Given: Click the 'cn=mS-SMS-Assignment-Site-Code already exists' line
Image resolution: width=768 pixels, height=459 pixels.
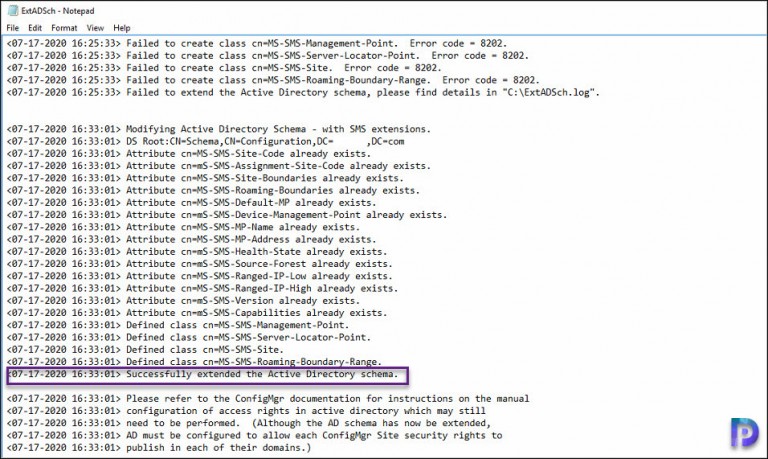Looking at the screenshot, I should click(x=218, y=166).
